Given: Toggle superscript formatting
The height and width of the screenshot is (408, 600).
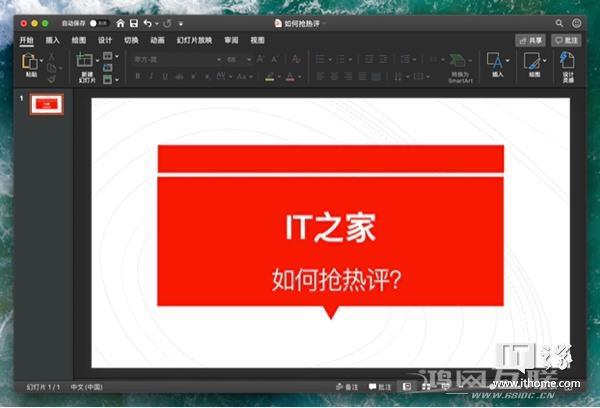Looking at the screenshot, I should 194,77.
